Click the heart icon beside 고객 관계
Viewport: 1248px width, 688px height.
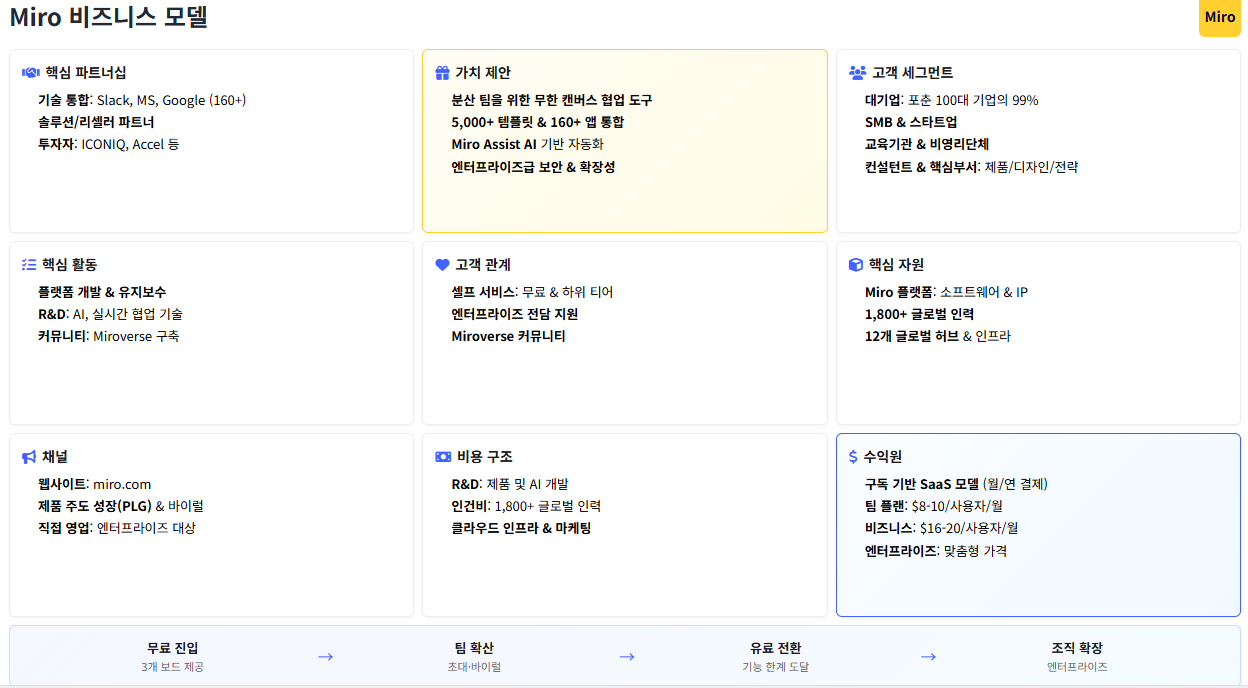click(442, 265)
